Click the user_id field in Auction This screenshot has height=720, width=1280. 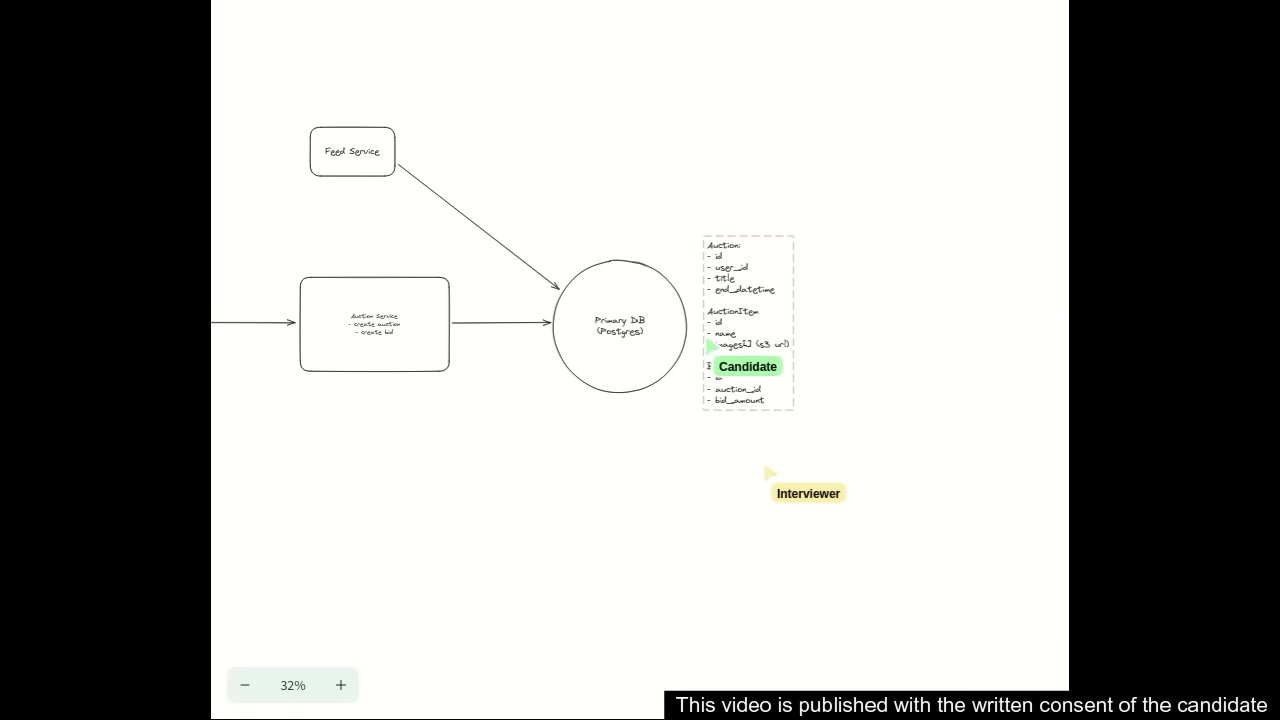731,267
